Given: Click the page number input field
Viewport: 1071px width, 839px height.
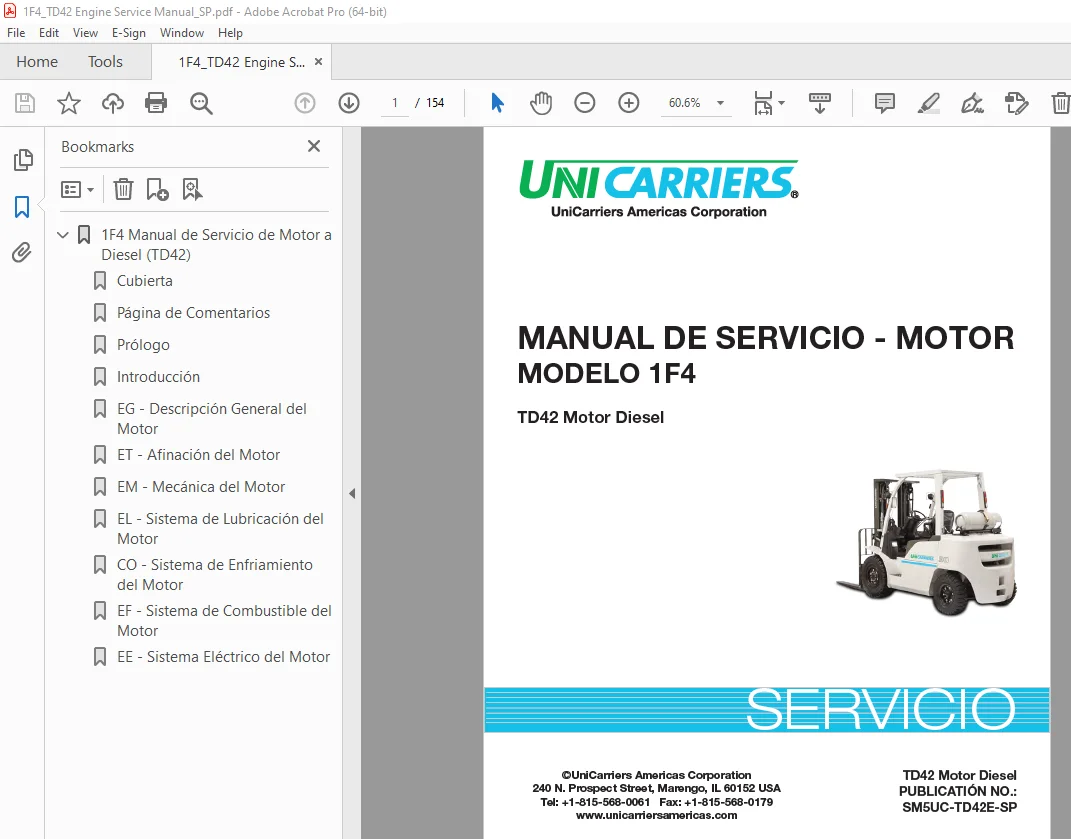Looking at the screenshot, I should (x=395, y=103).
